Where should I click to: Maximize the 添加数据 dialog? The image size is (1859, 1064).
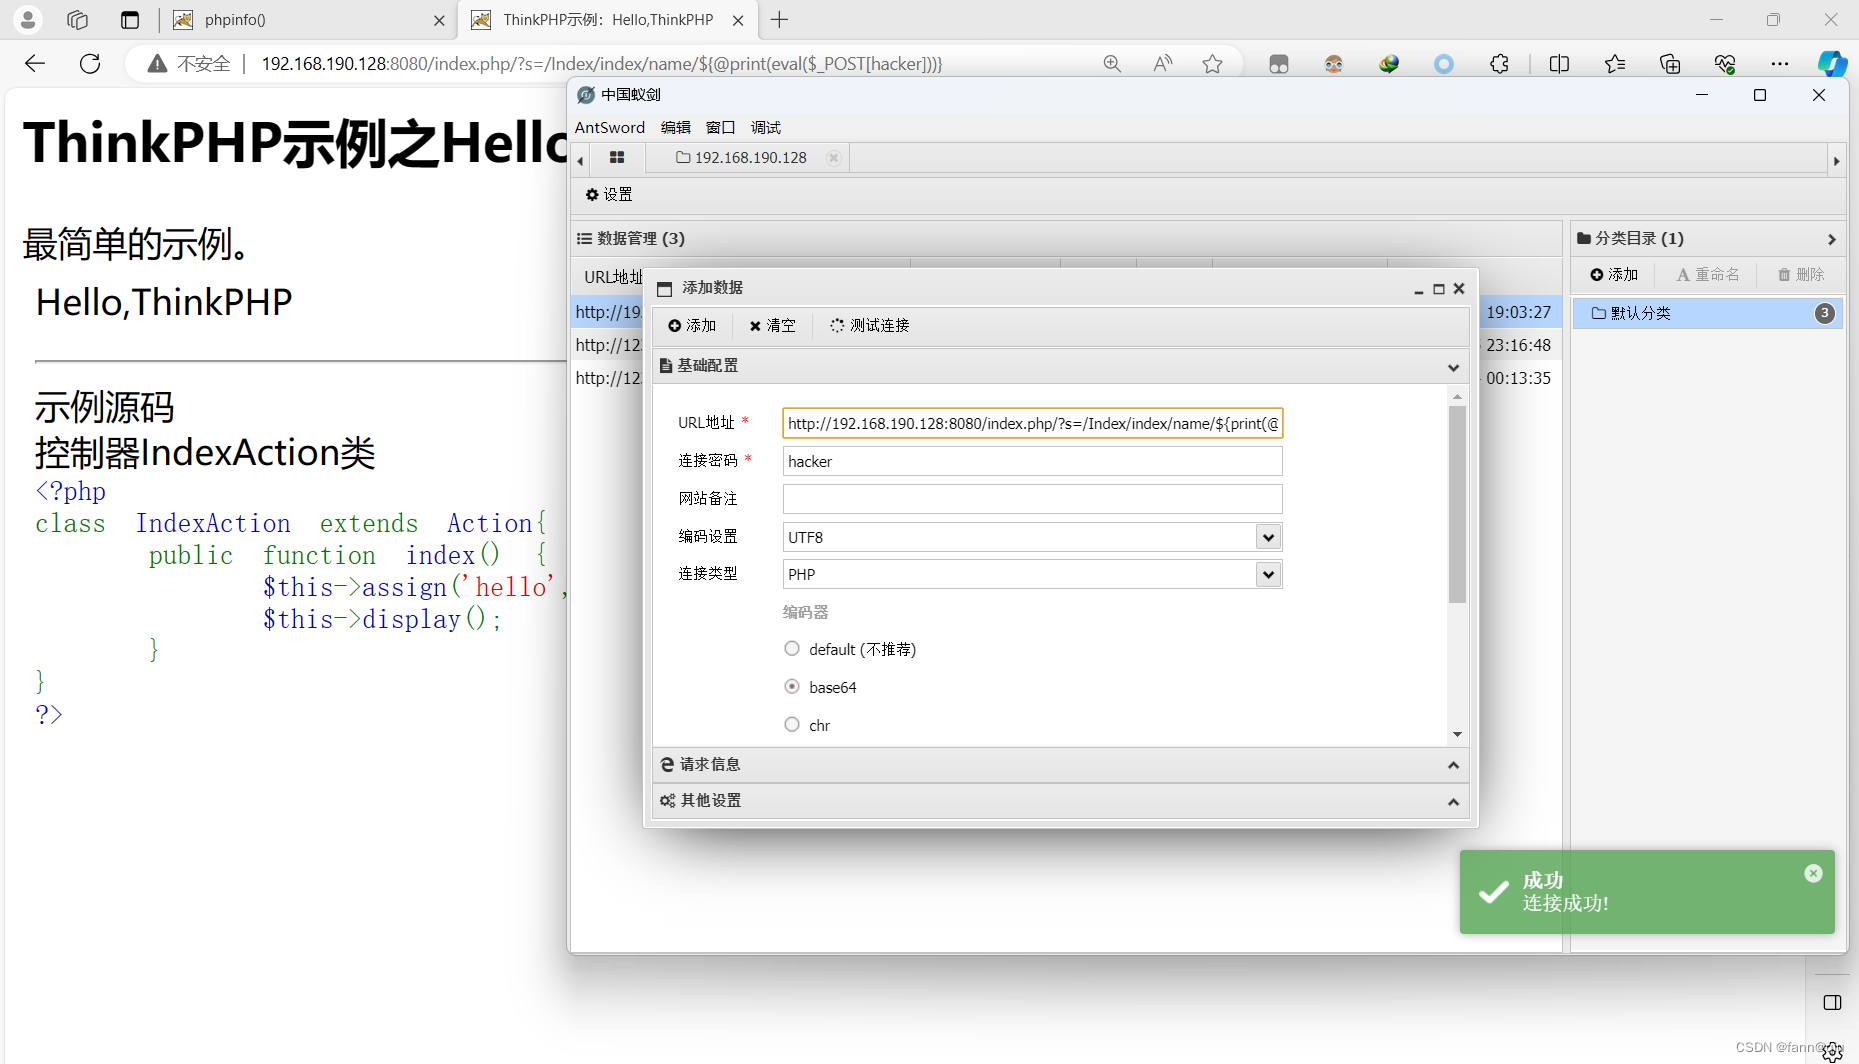tap(1439, 290)
